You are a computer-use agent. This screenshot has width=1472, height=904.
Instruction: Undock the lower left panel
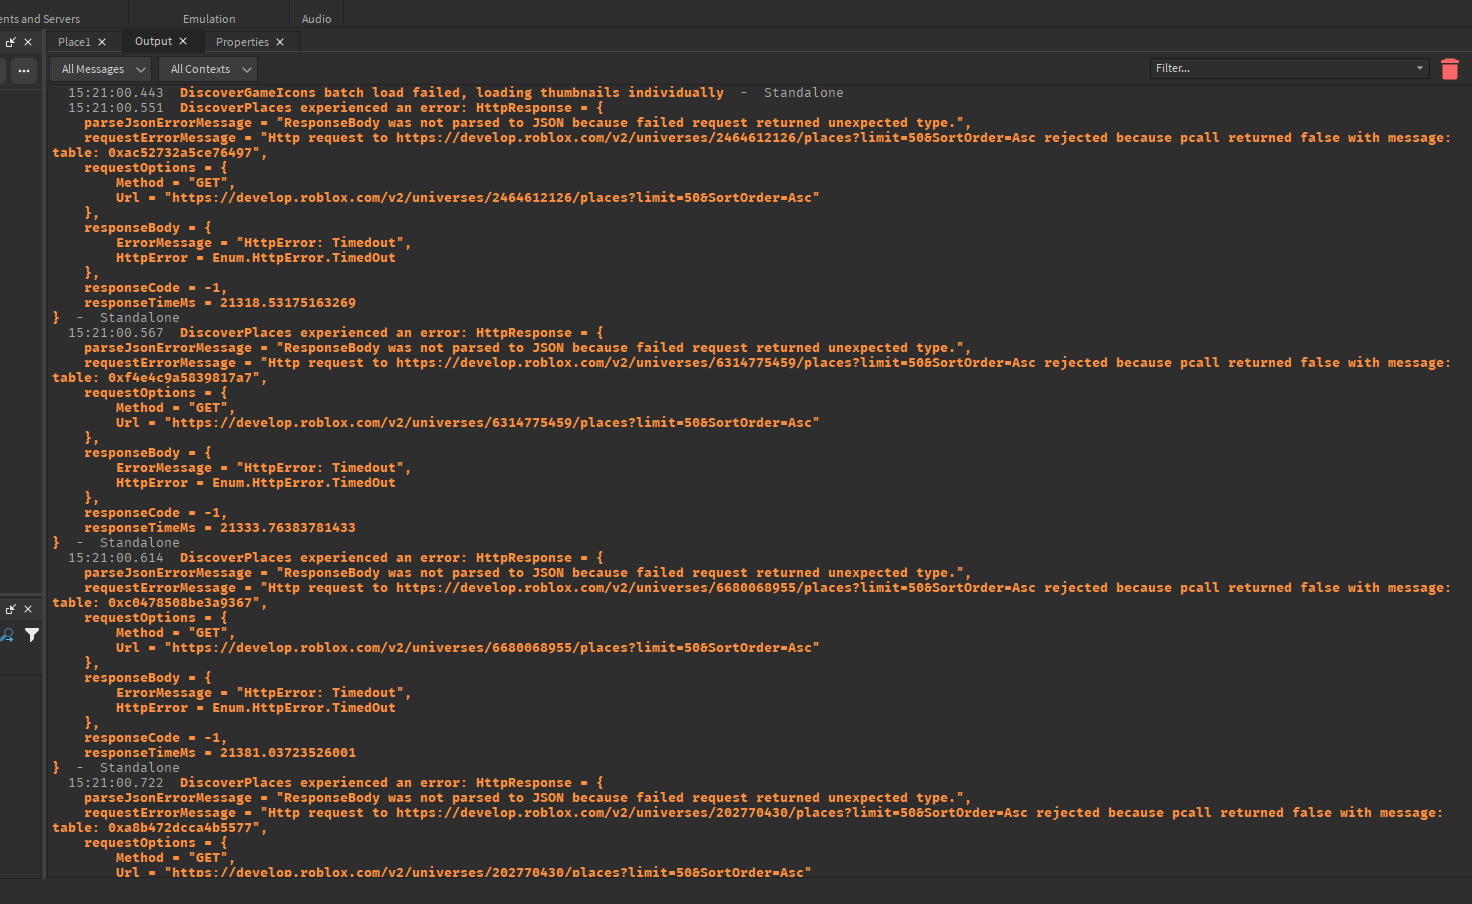click(x=11, y=609)
